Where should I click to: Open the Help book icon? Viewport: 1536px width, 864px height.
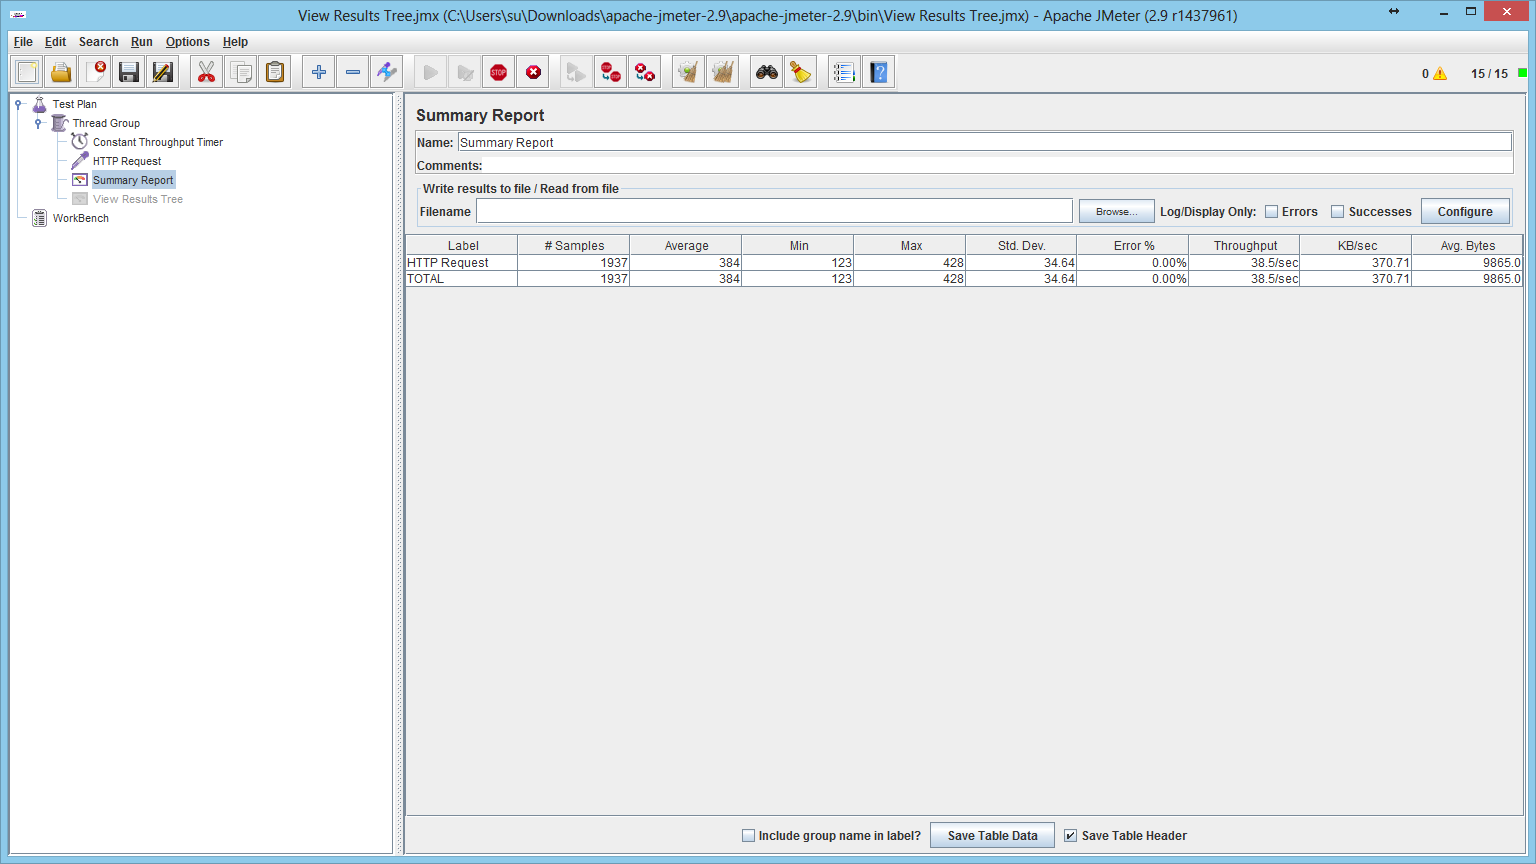coord(878,72)
